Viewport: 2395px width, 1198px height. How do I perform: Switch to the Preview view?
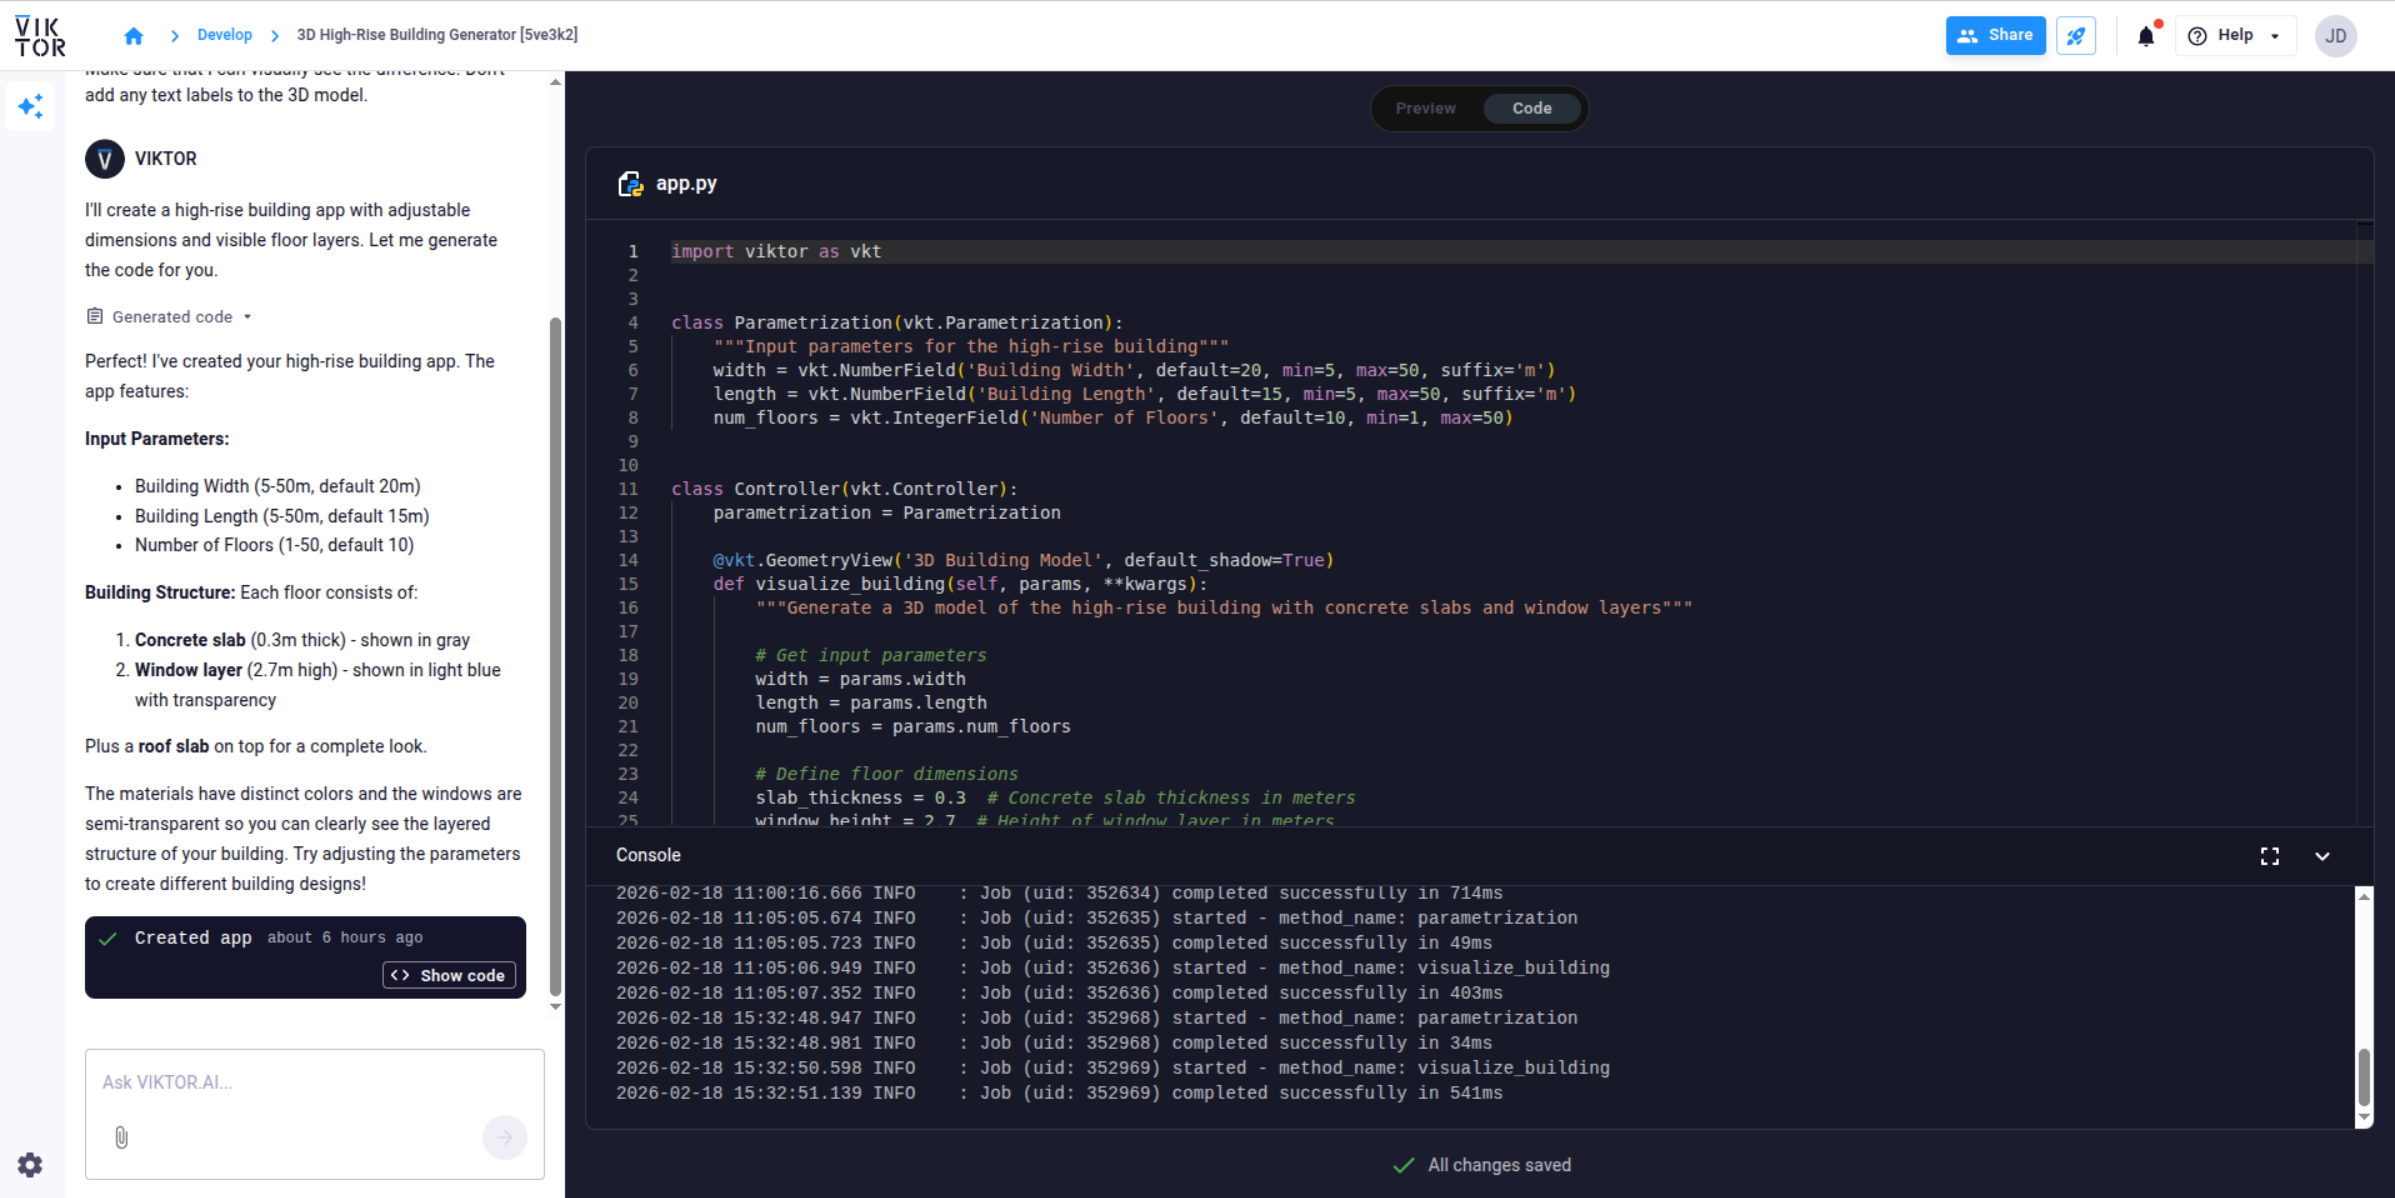(1425, 108)
